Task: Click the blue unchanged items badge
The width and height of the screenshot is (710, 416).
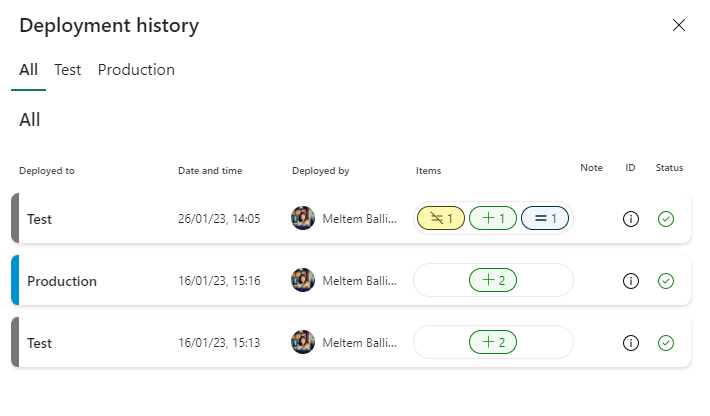Action: click(545, 218)
